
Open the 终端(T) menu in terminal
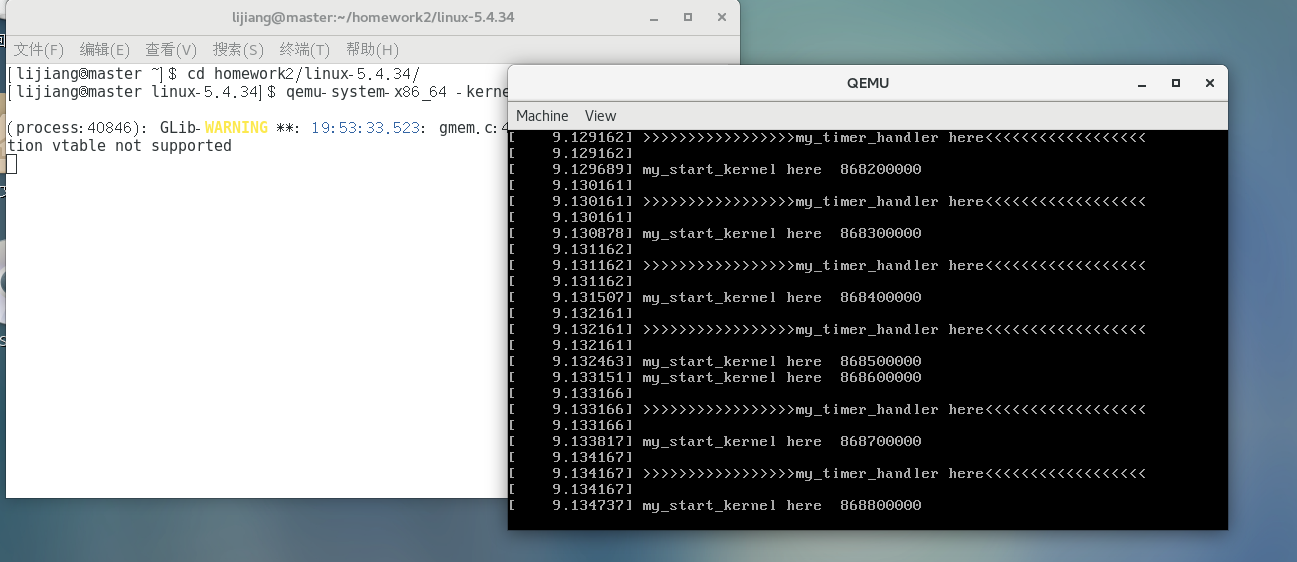tap(305, 50)
